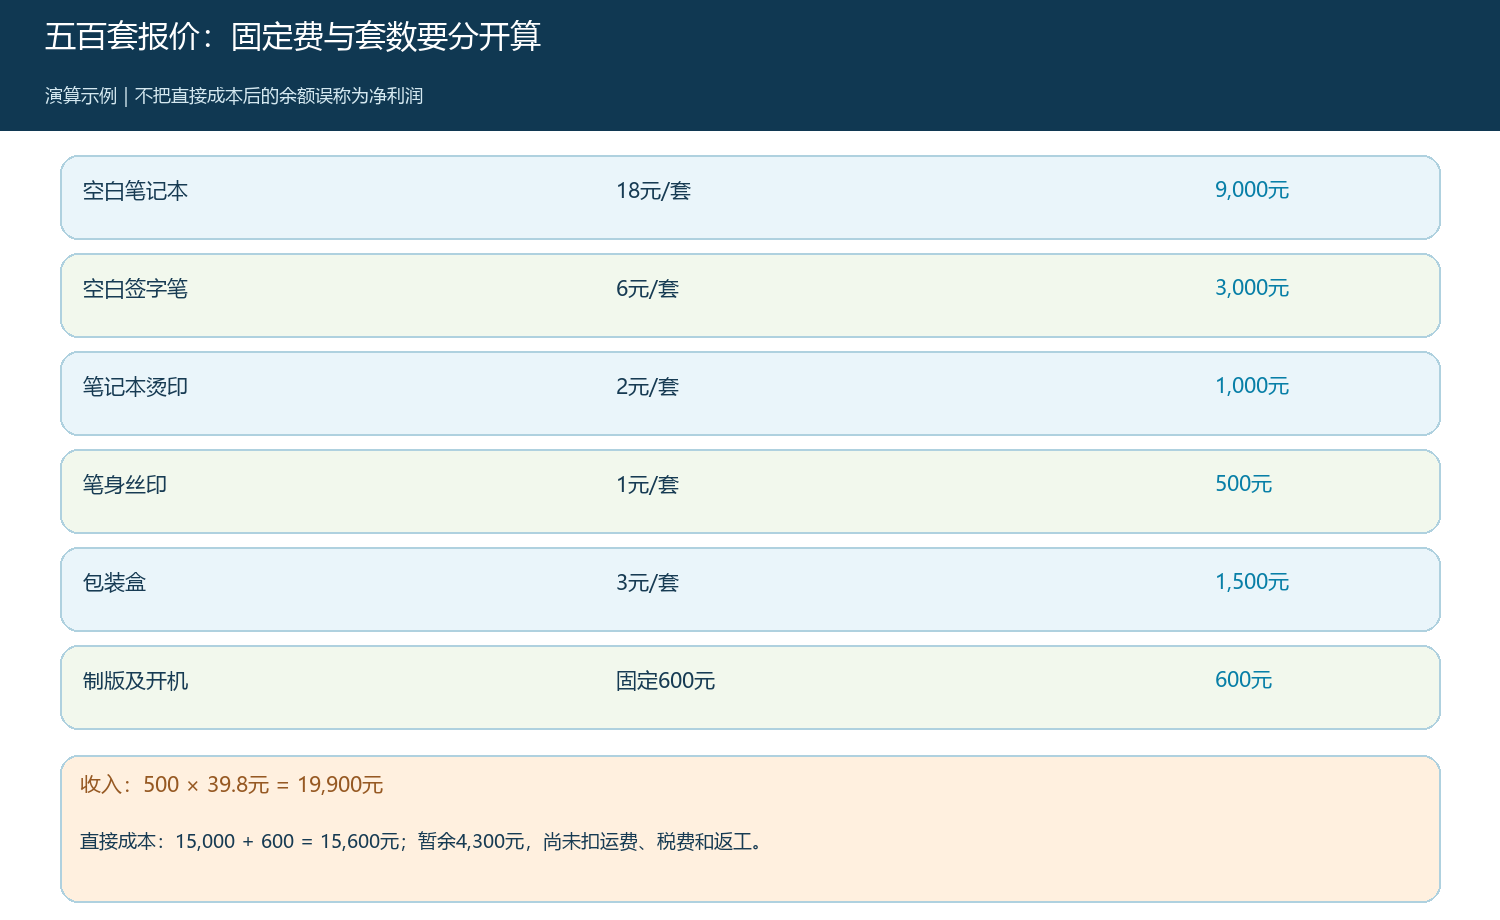1500x920 pixels.
Task: Select the 笔身丝印 item label
Action: (x=125, y=485)
